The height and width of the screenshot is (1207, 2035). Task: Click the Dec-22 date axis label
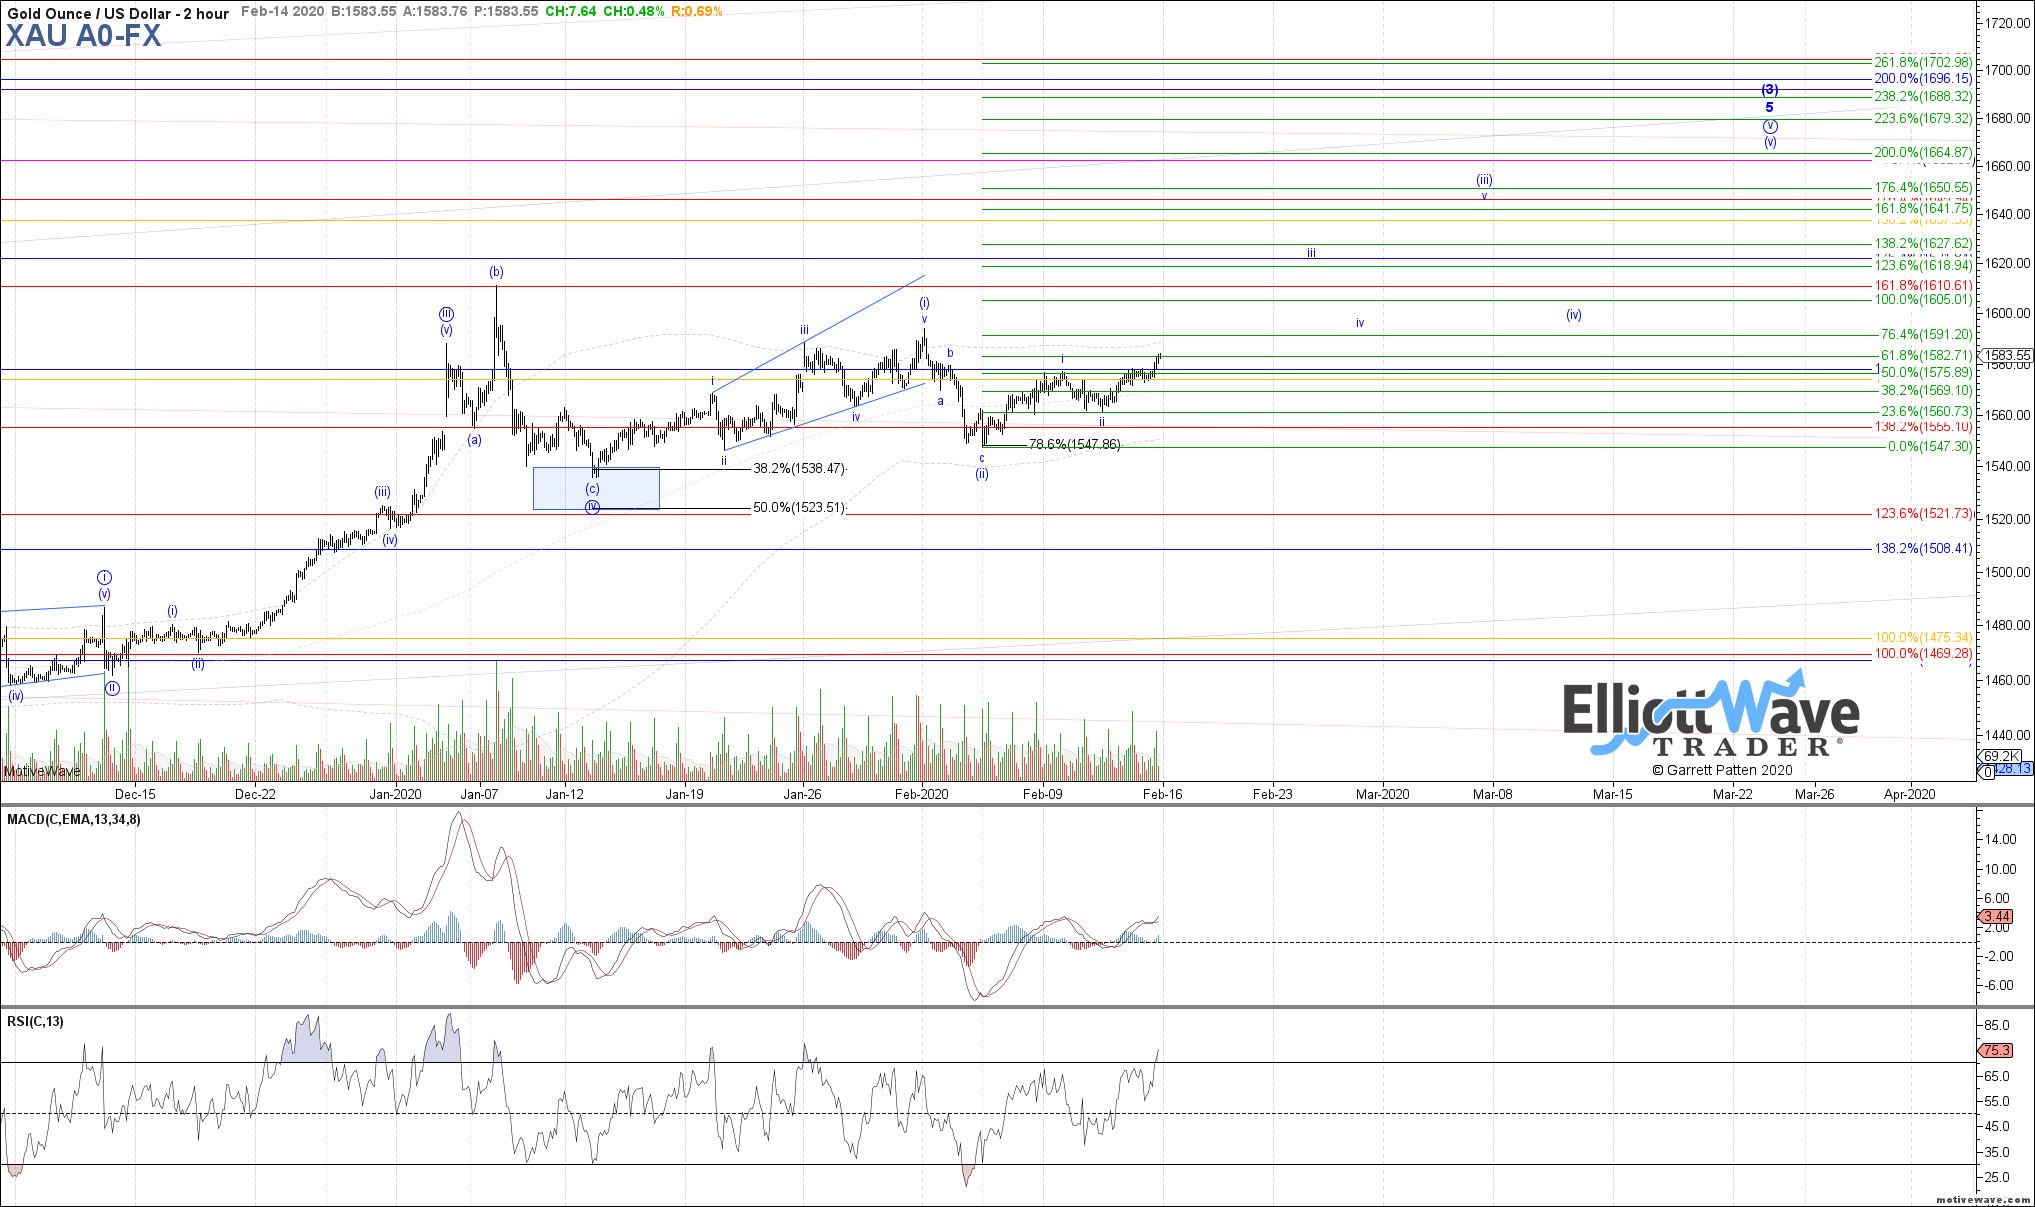point(255,794)
